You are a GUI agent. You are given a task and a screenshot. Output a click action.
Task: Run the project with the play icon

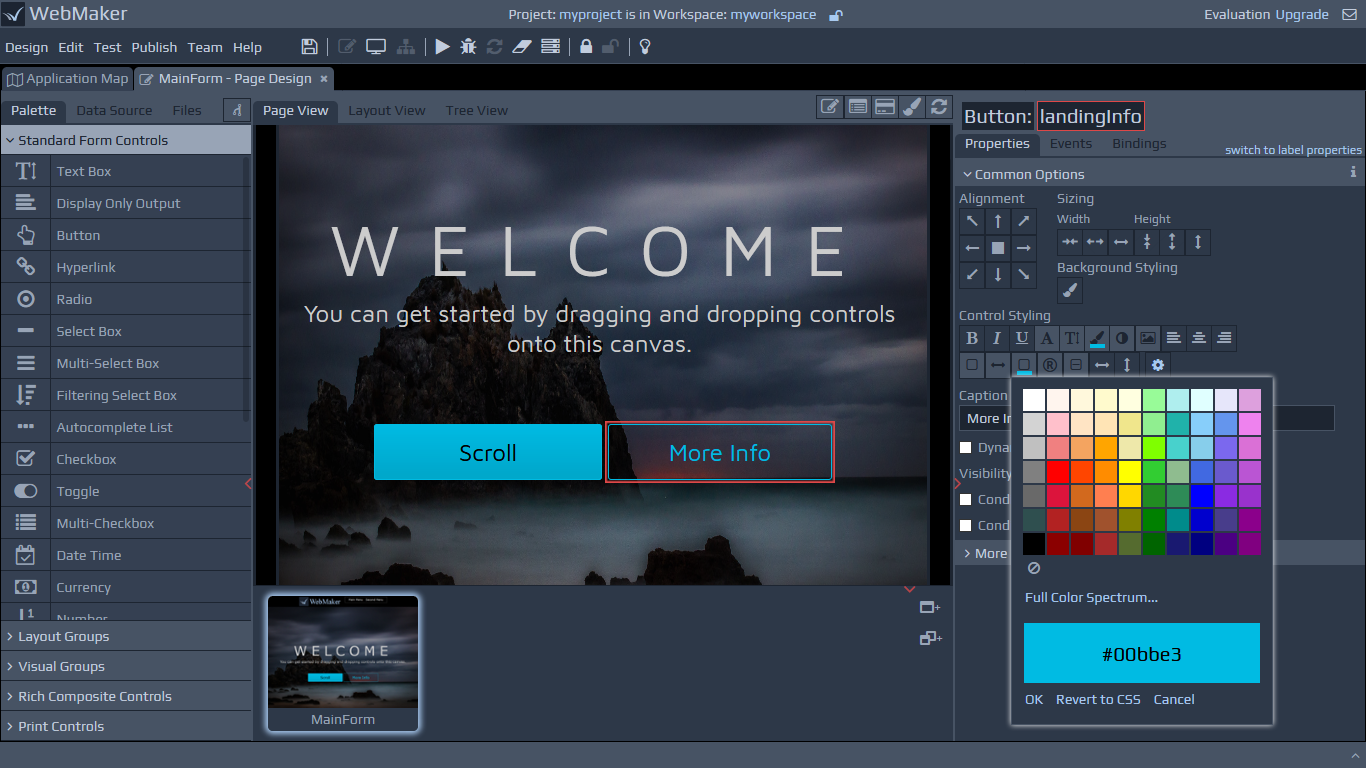(442, 47)
